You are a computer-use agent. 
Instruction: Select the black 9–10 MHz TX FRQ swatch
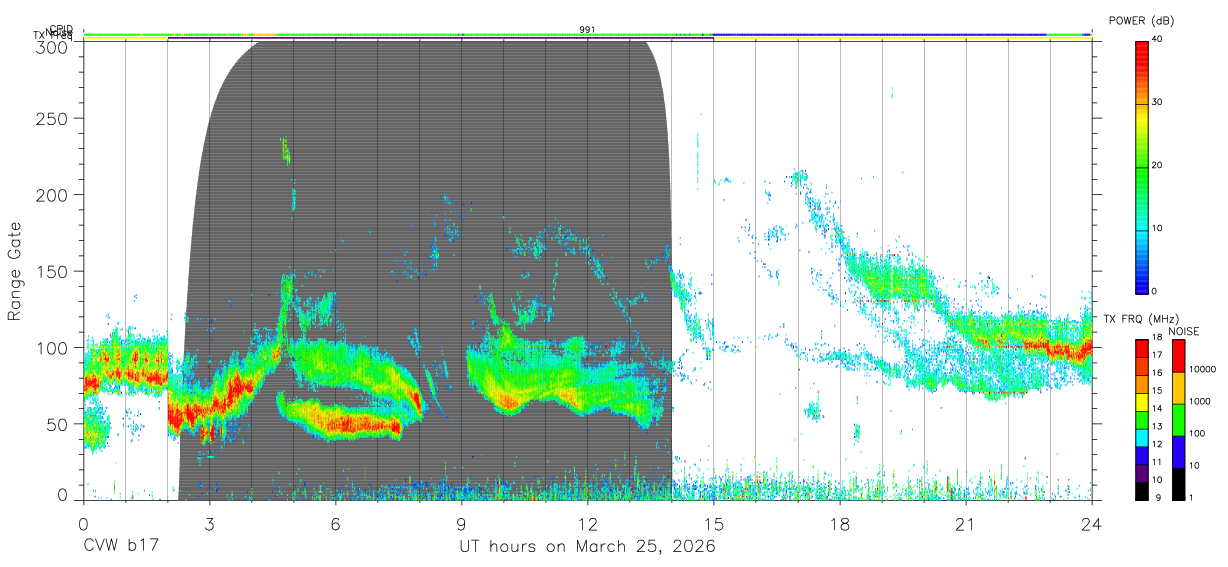[x=1141, y=490]
